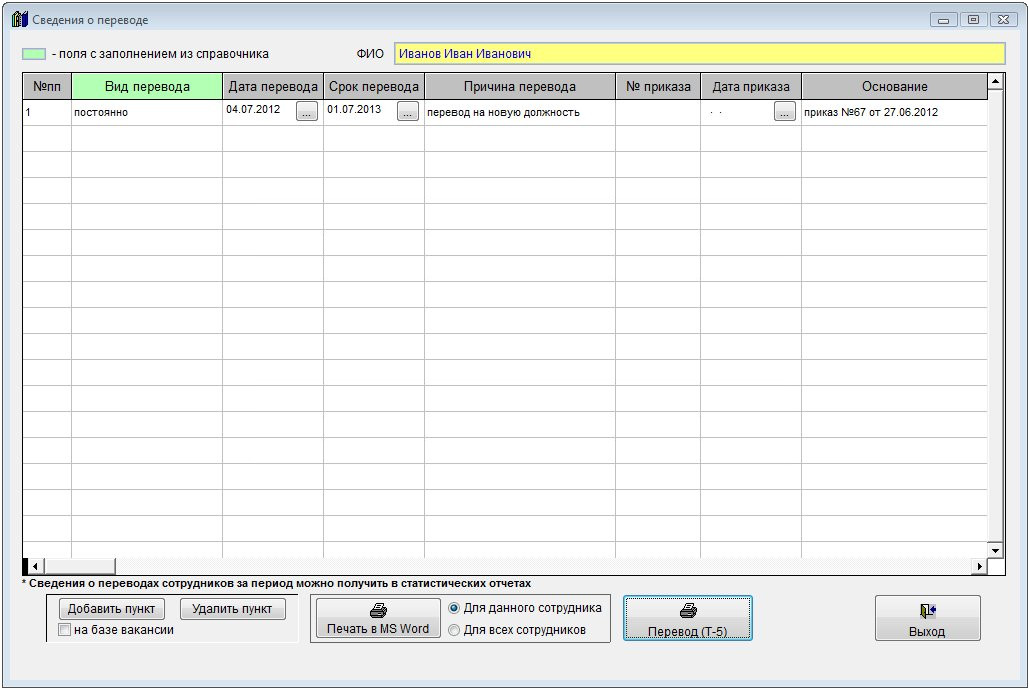
Task: Click the Дата приказа column header
Action: (751, 87)
